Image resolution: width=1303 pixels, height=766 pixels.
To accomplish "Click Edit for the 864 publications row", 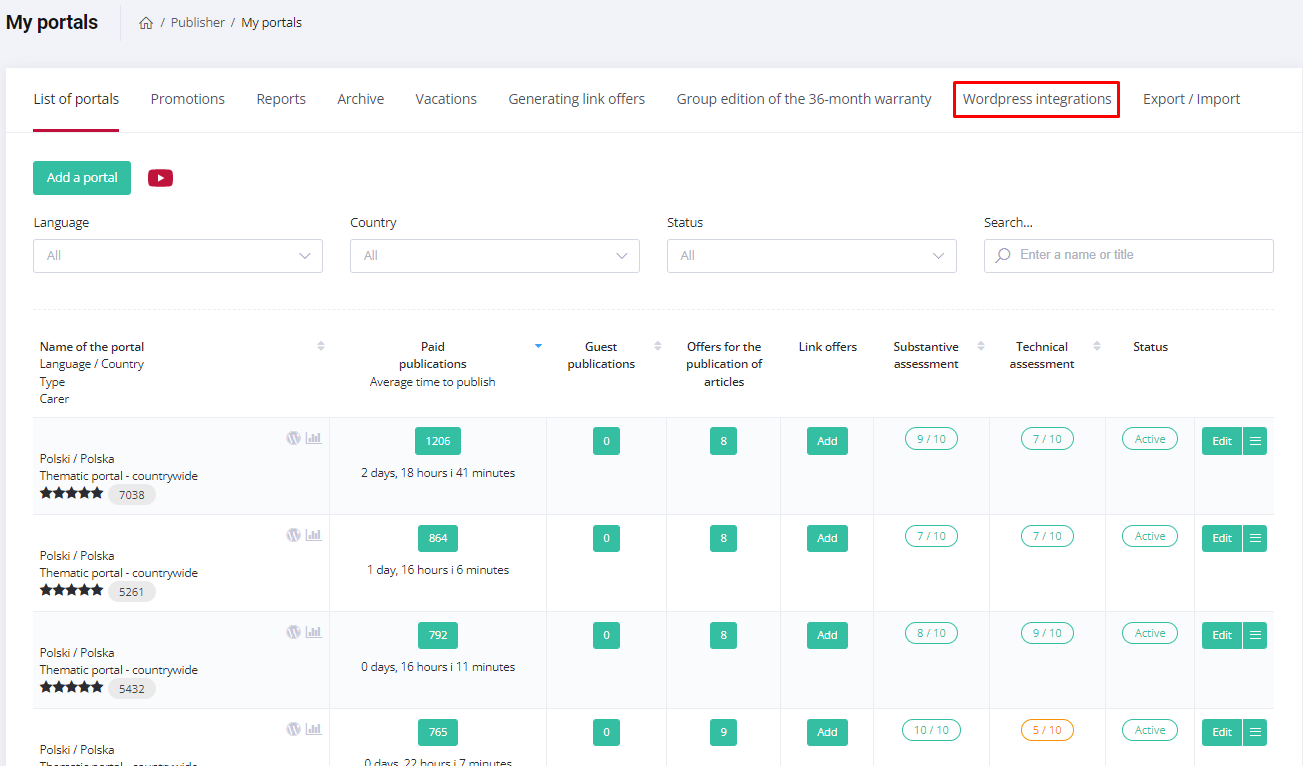I will [x=1222, y=538].
